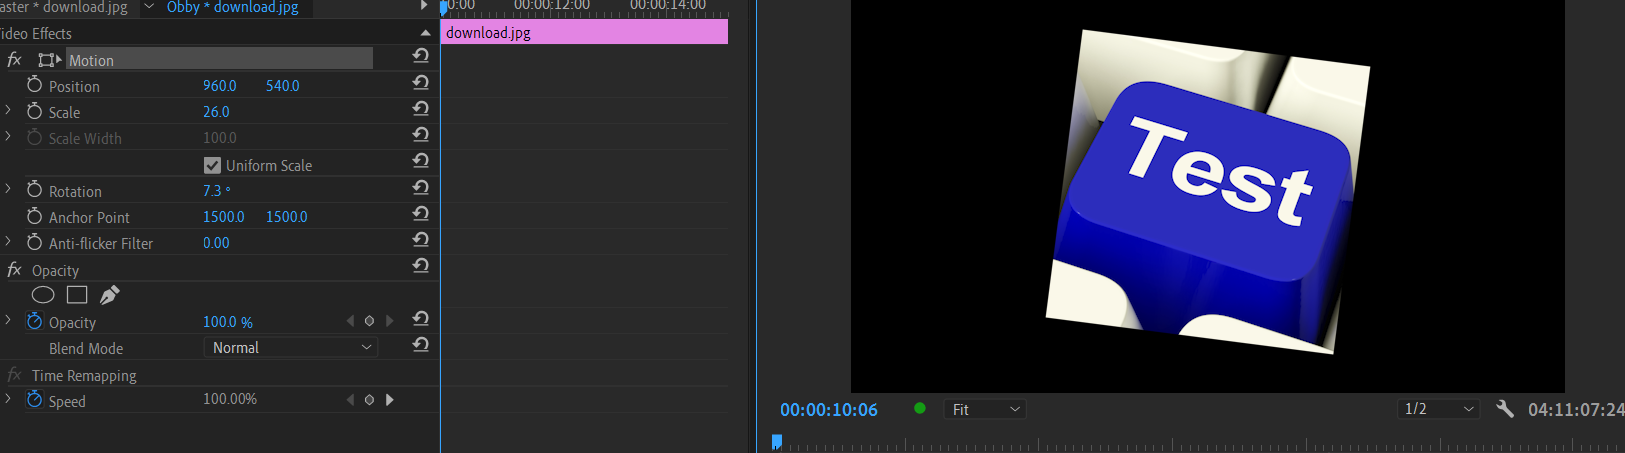Click the Scale value 26.0
The width and height of the screenshot is (1625, 453).
click(216, 112)
